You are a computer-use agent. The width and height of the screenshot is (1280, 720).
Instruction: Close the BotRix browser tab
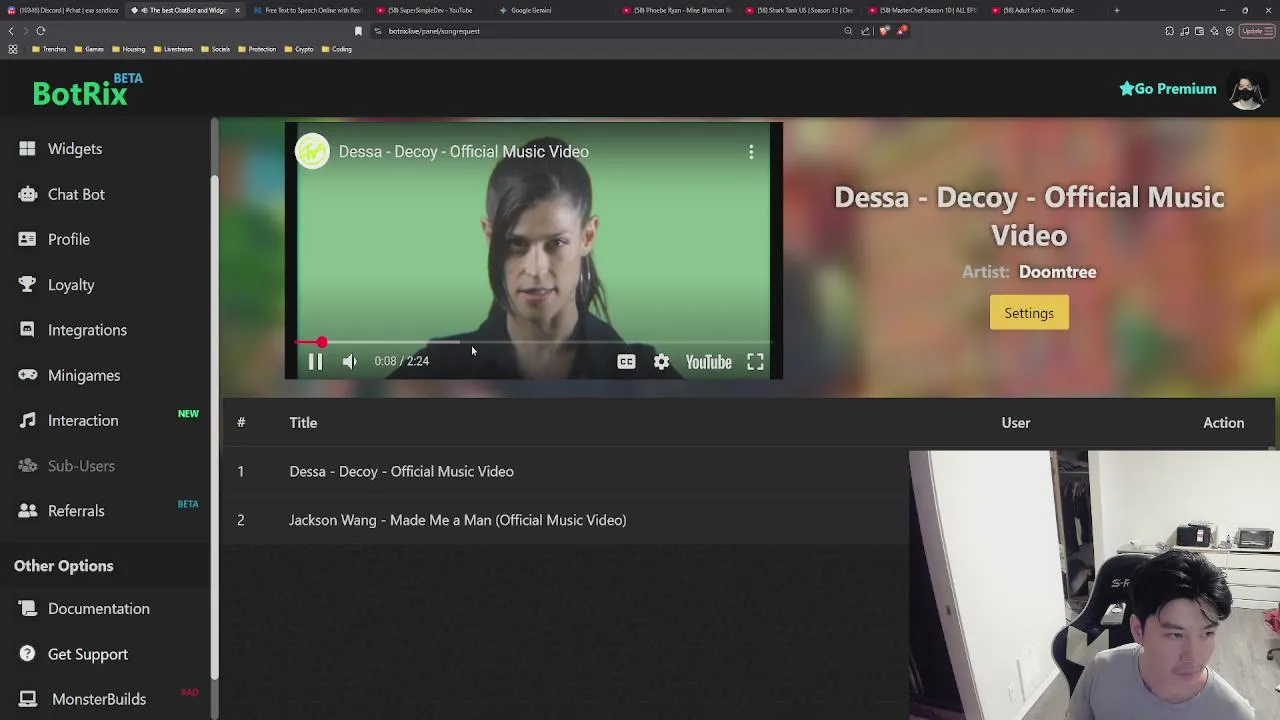click(237, 10)
